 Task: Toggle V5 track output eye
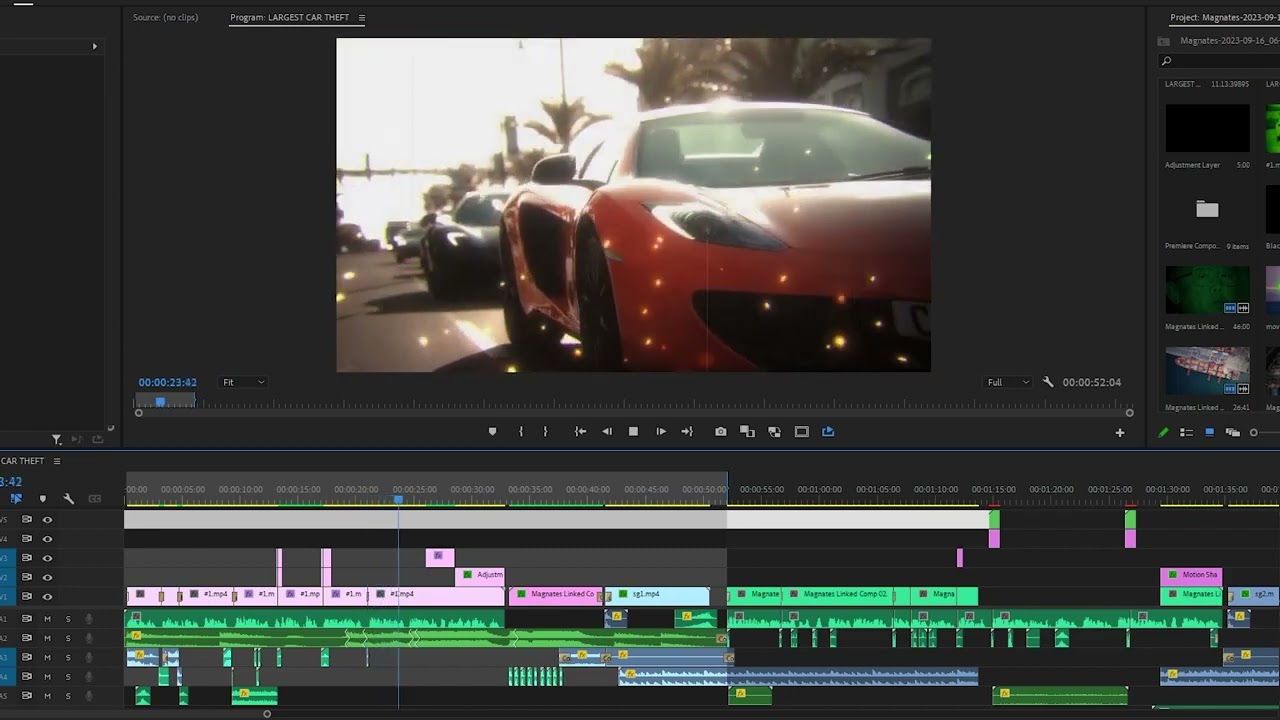(x=47, y=520)
